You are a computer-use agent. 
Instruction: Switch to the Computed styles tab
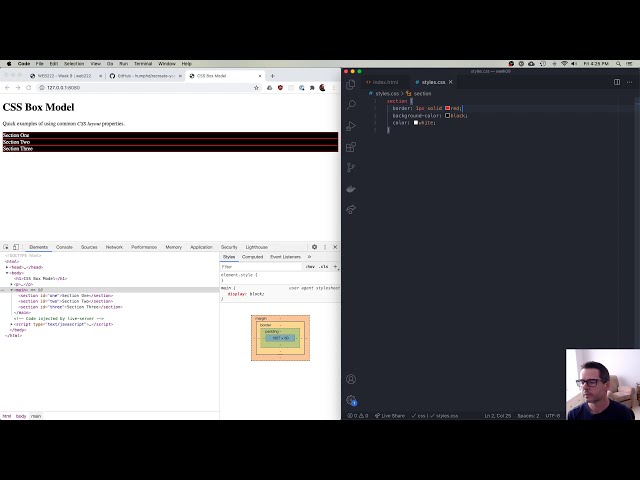point(252,257)
